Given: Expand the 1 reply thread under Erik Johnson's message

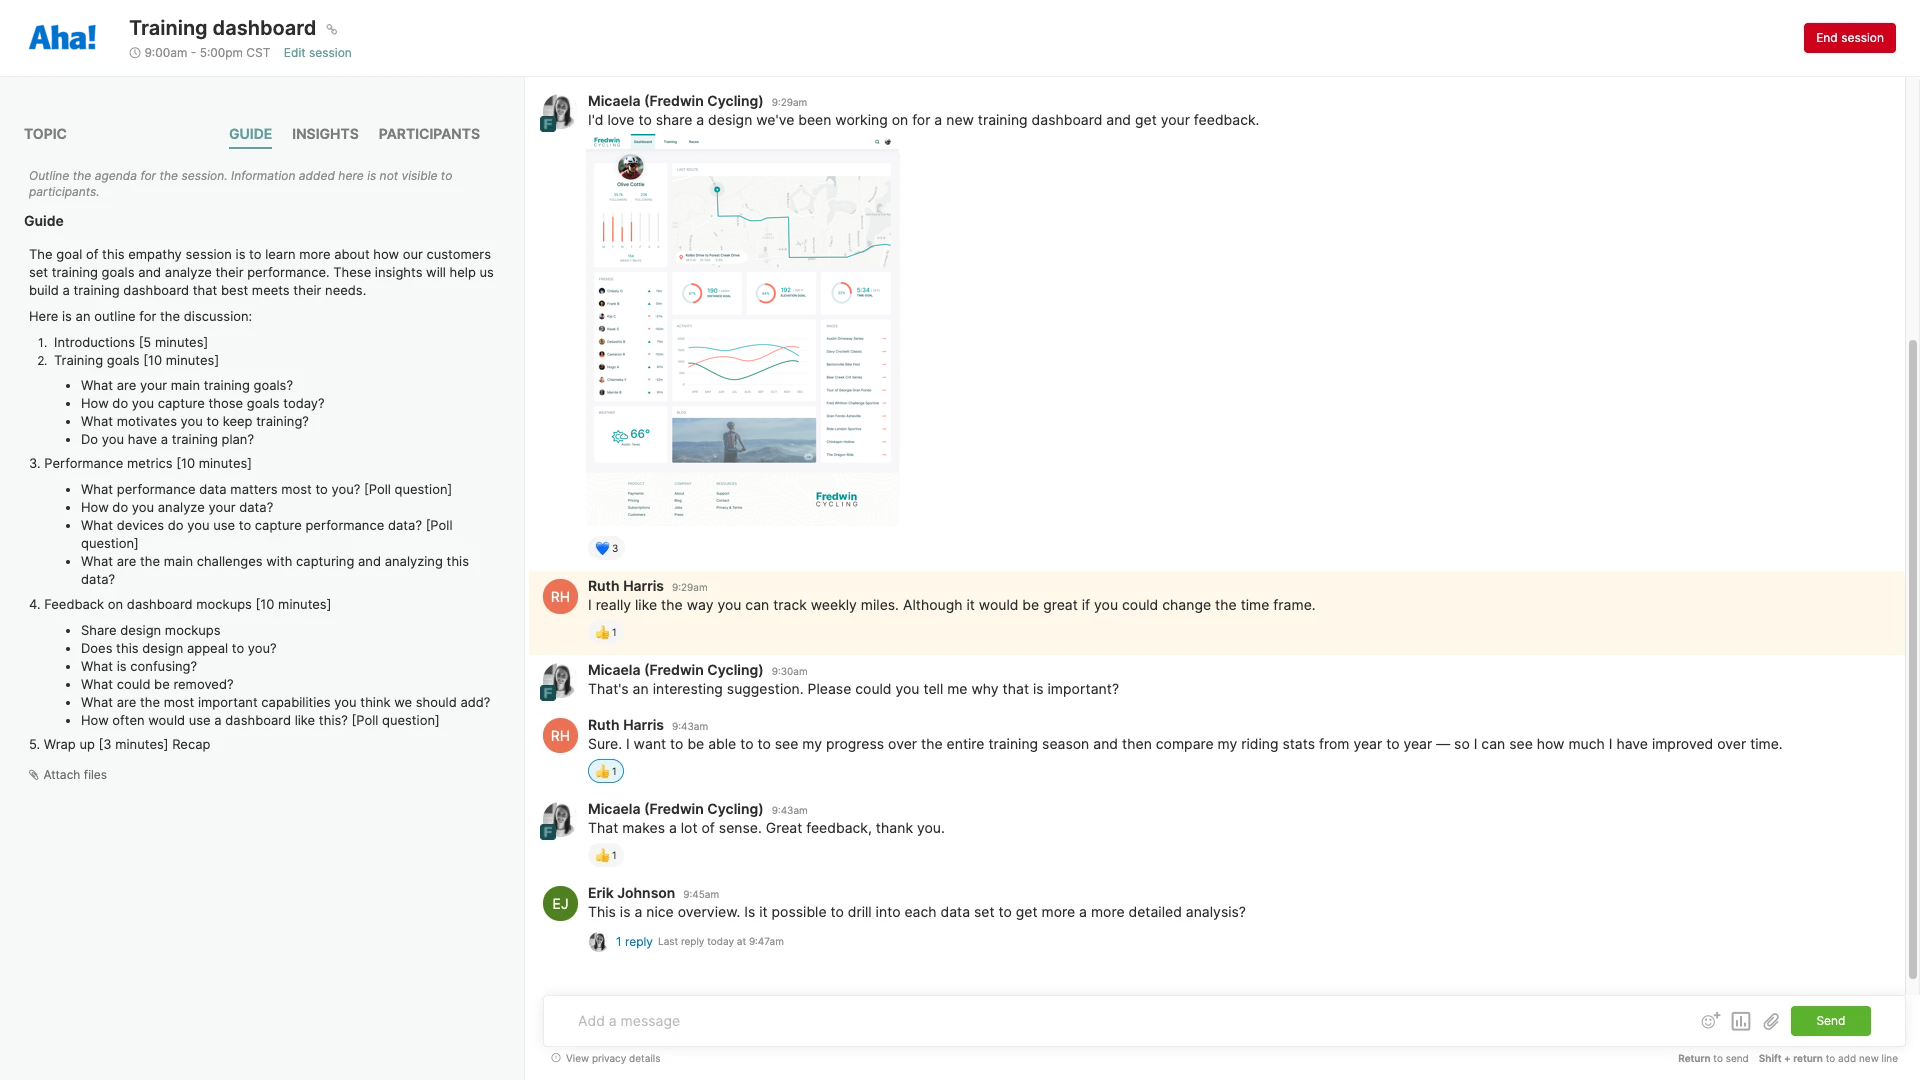Looking at the screenshot, I should point(635,941).
